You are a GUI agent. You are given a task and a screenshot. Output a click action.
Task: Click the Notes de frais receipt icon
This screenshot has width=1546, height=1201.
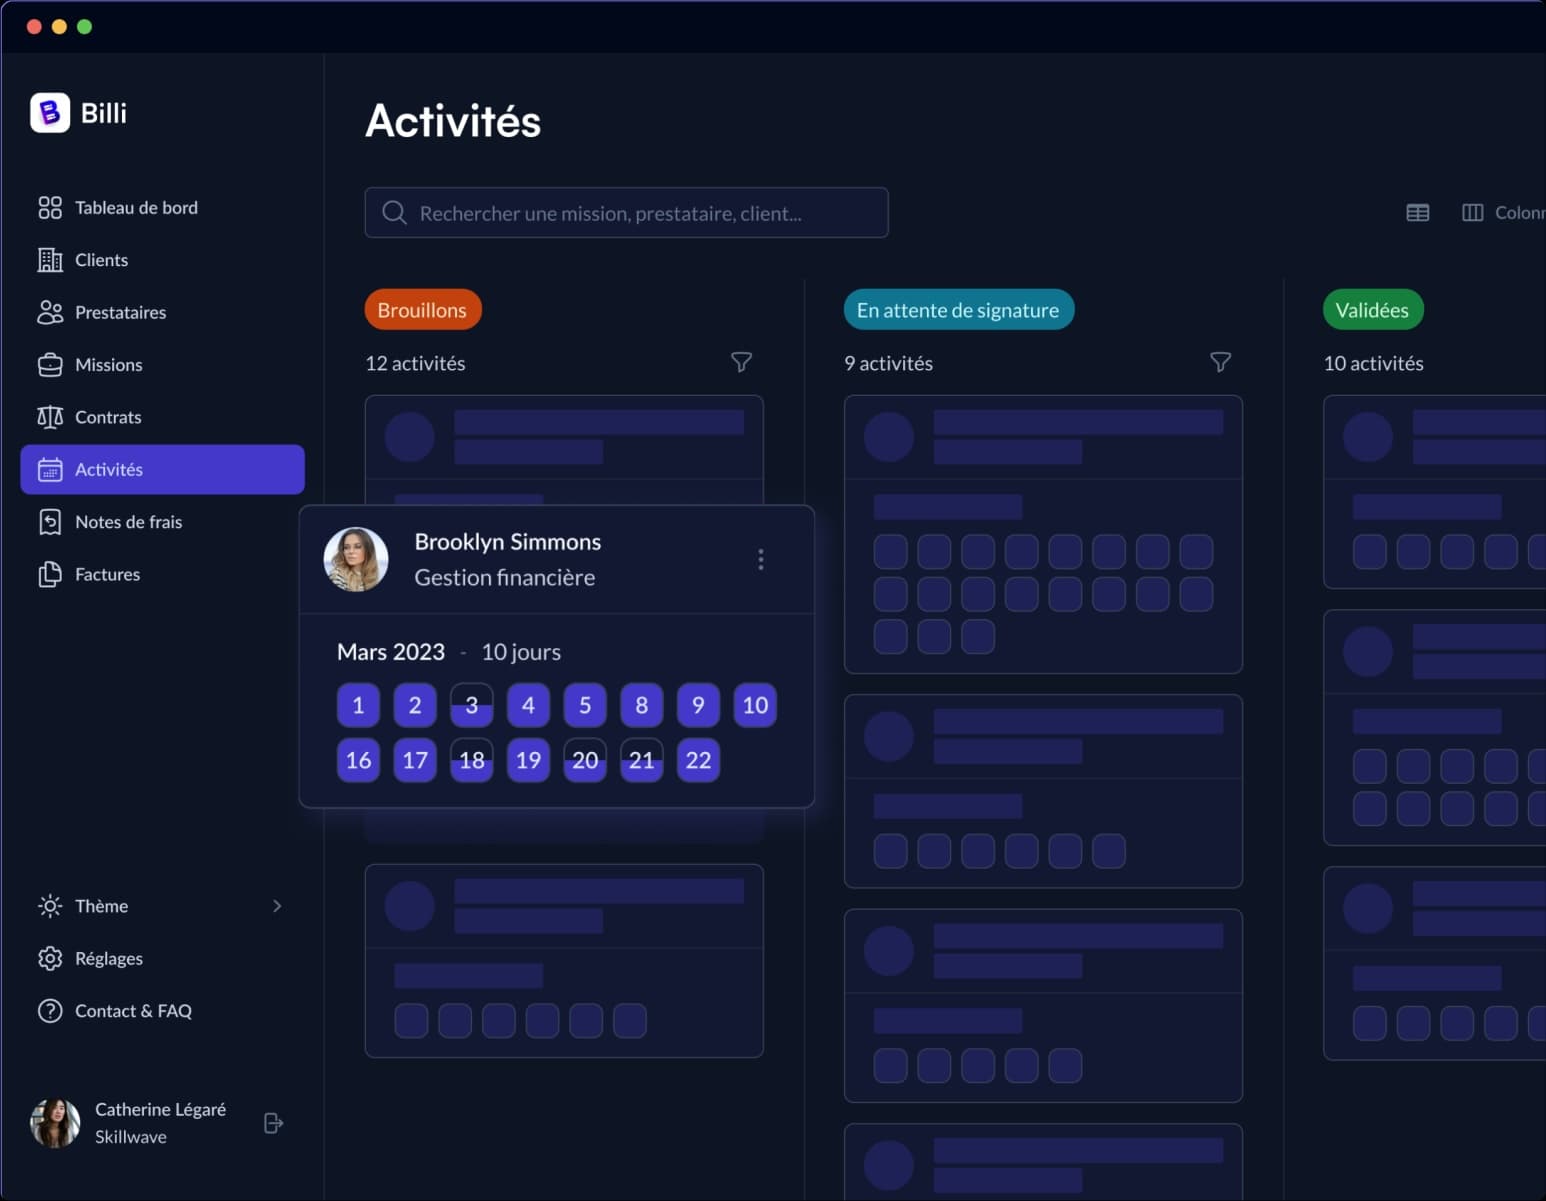pos(50,521)
